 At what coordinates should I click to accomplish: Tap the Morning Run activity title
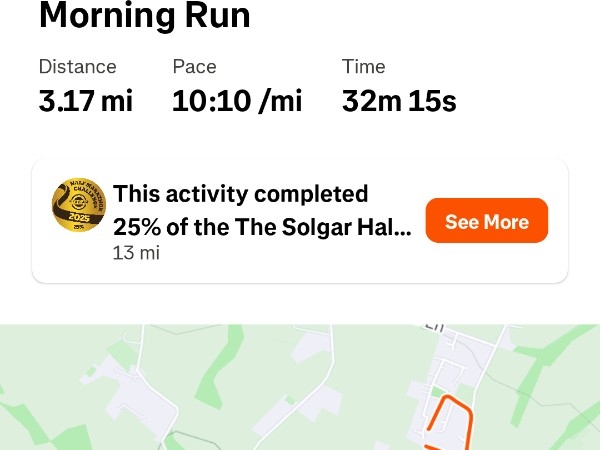[x=144, y=16]
